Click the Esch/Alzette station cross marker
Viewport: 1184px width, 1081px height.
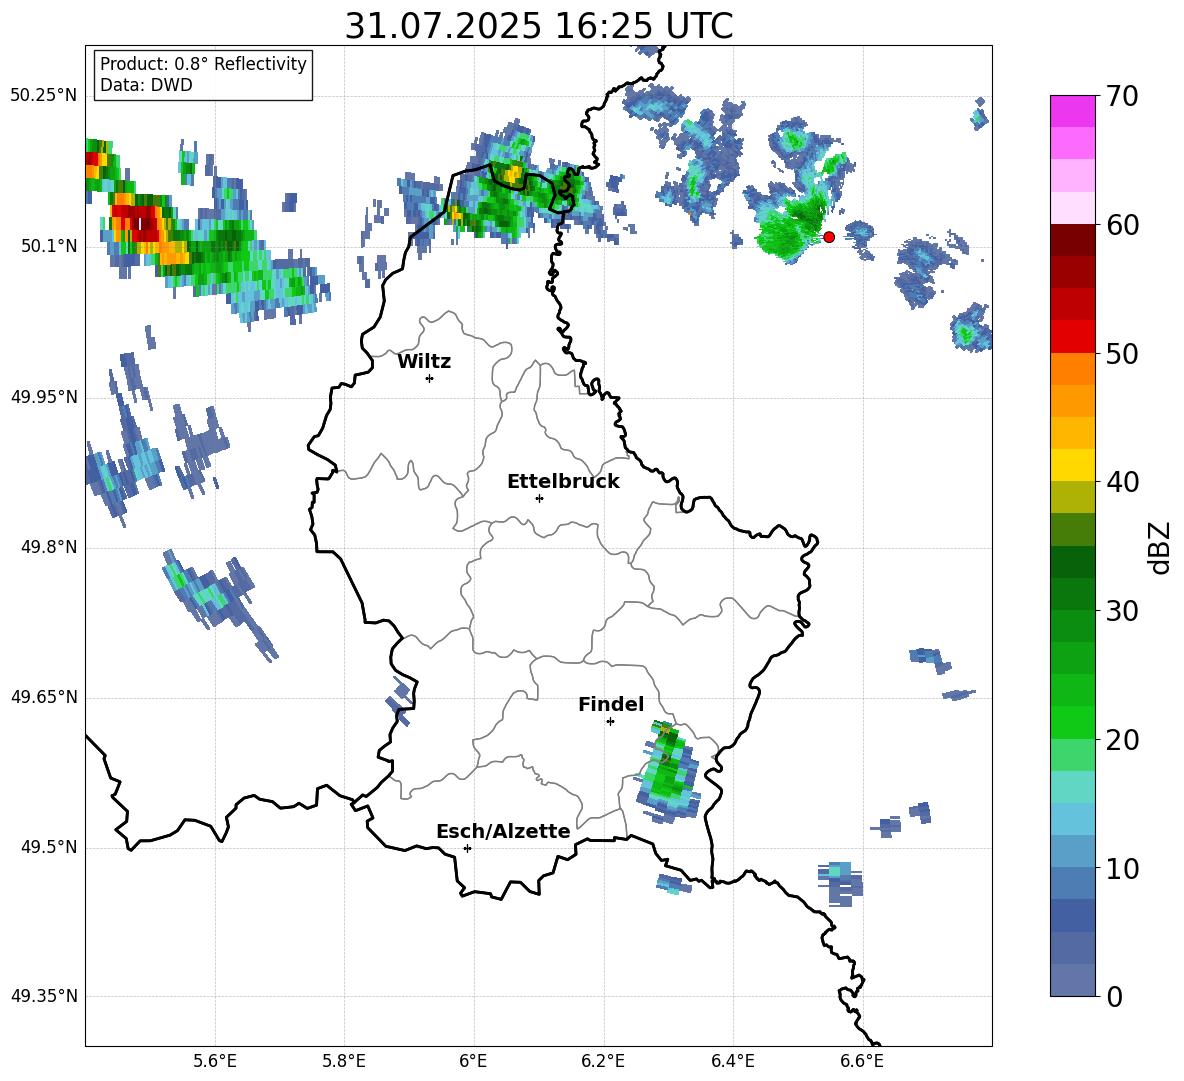click(x=467, y=848)
